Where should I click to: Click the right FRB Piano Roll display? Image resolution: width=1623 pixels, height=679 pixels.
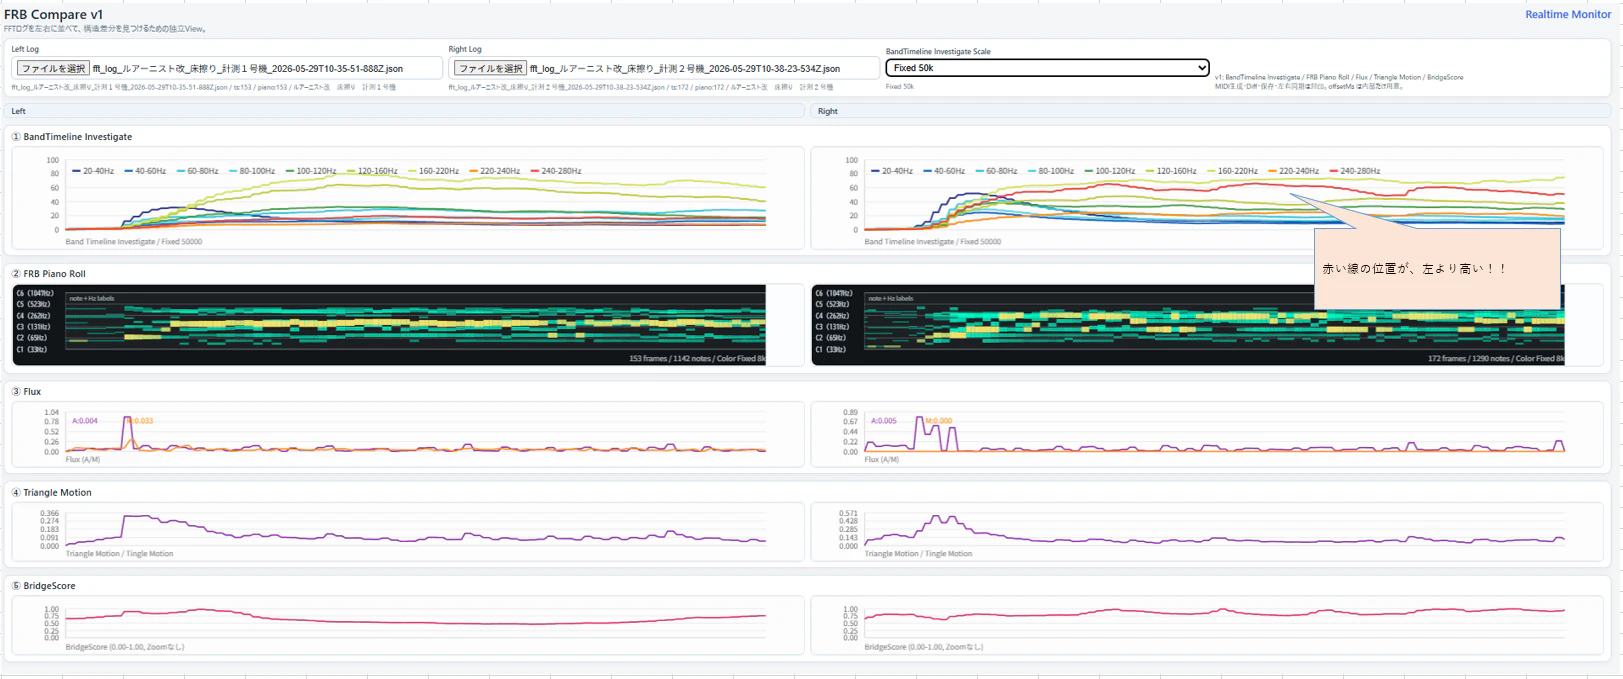click(1188, 325)
